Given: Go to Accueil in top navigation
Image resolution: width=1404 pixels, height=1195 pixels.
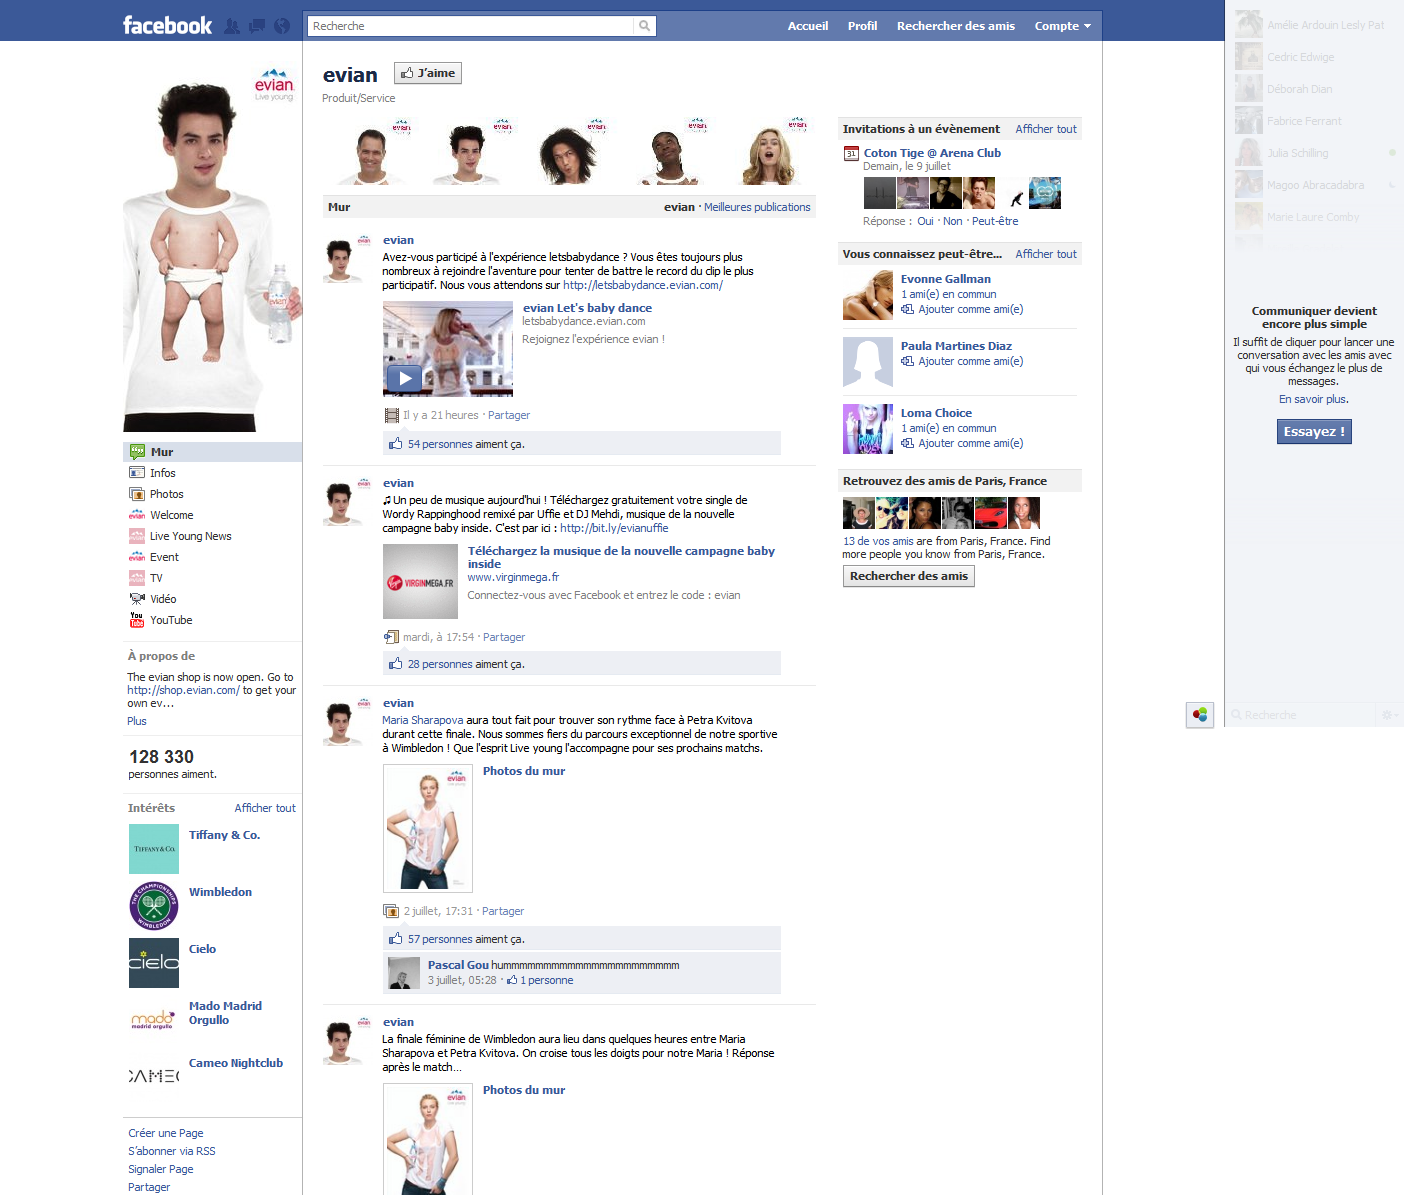Looking at the screenshot, I should point(808,26).
